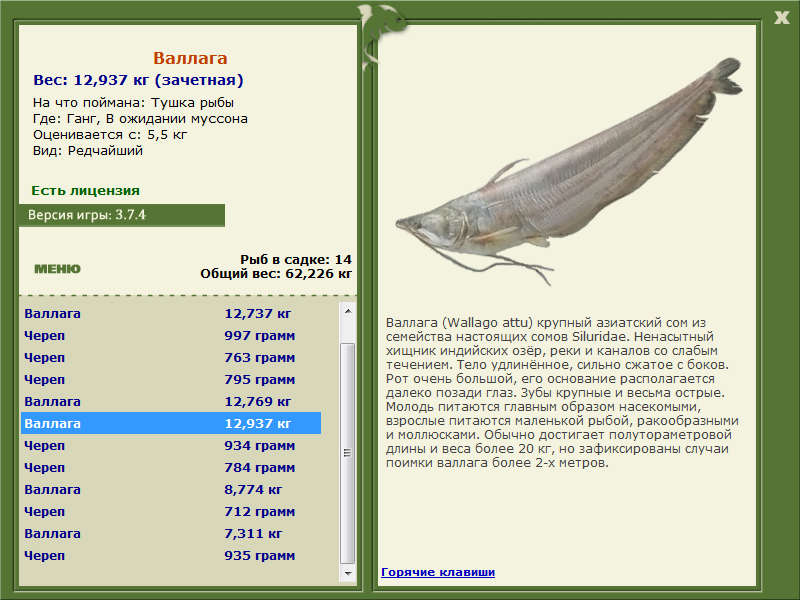Click the fish list scrollbar thumb
Screen dimensions: 800x600
click(x=347, y=453)
